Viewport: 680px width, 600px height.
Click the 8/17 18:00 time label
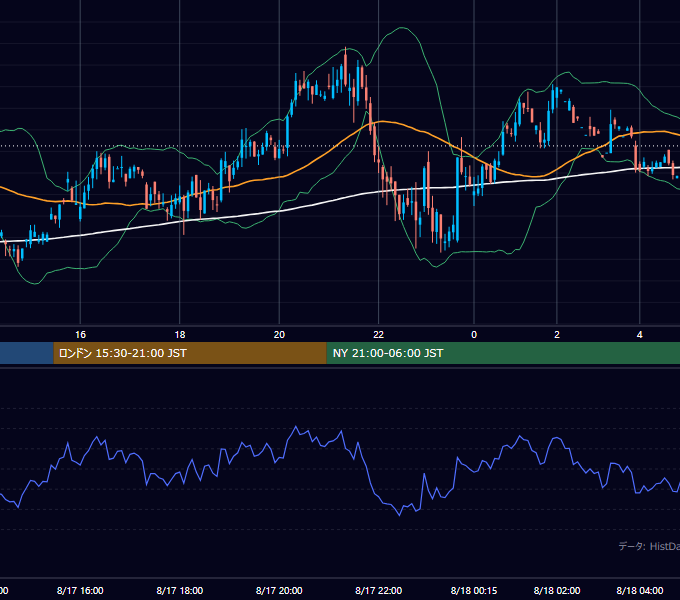click(x=180, y=590)
